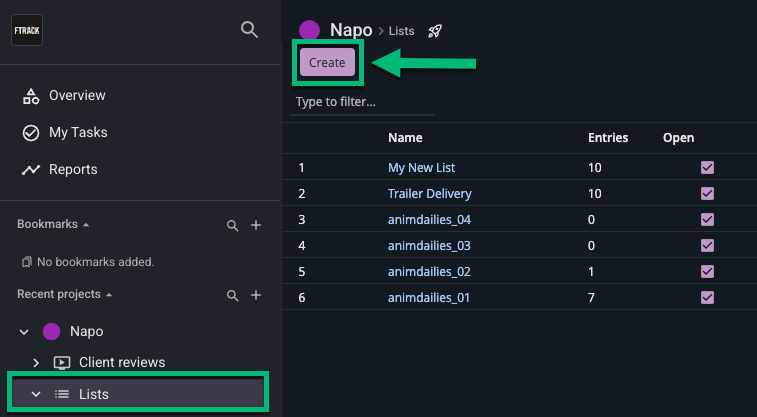The width and height of the screenshot is (757, 417).
Task: Expand the Client reviews node
Action: click(36, 362)
